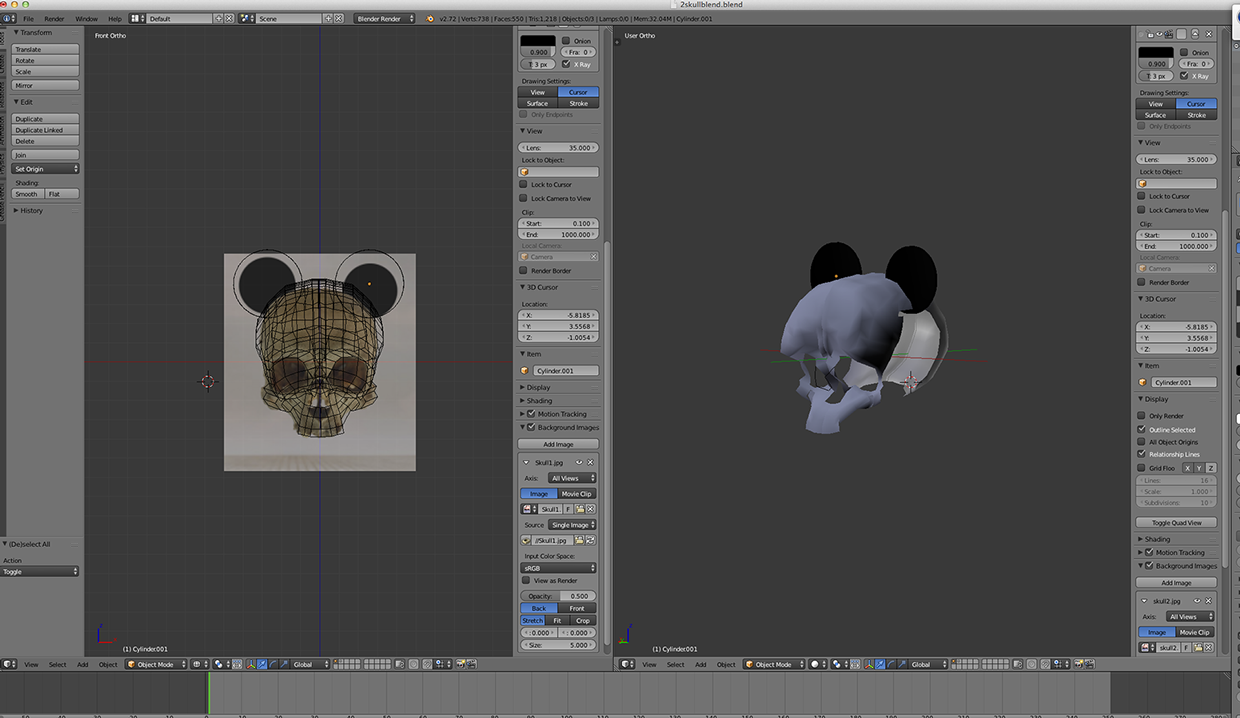Expand the Motion Tracking panel in left properties

(x=561, y=414)
